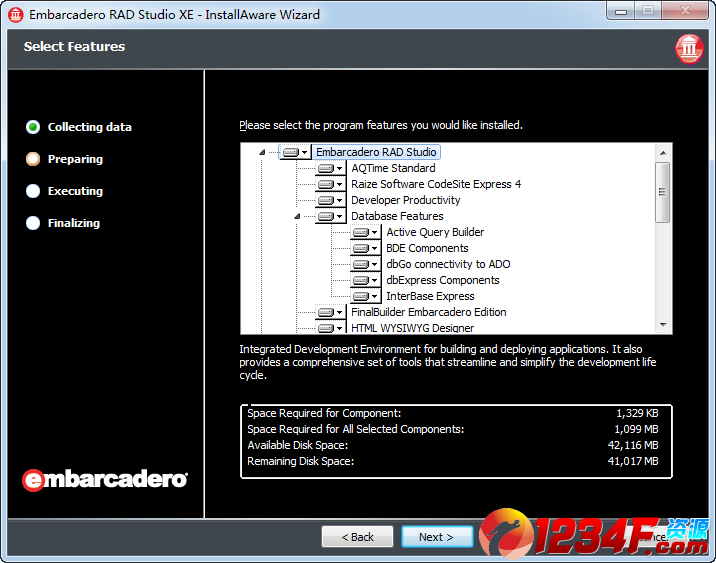Click drive icon for Raize CodeSite Express
Screen dimensions: 716x563
[325, 184]
